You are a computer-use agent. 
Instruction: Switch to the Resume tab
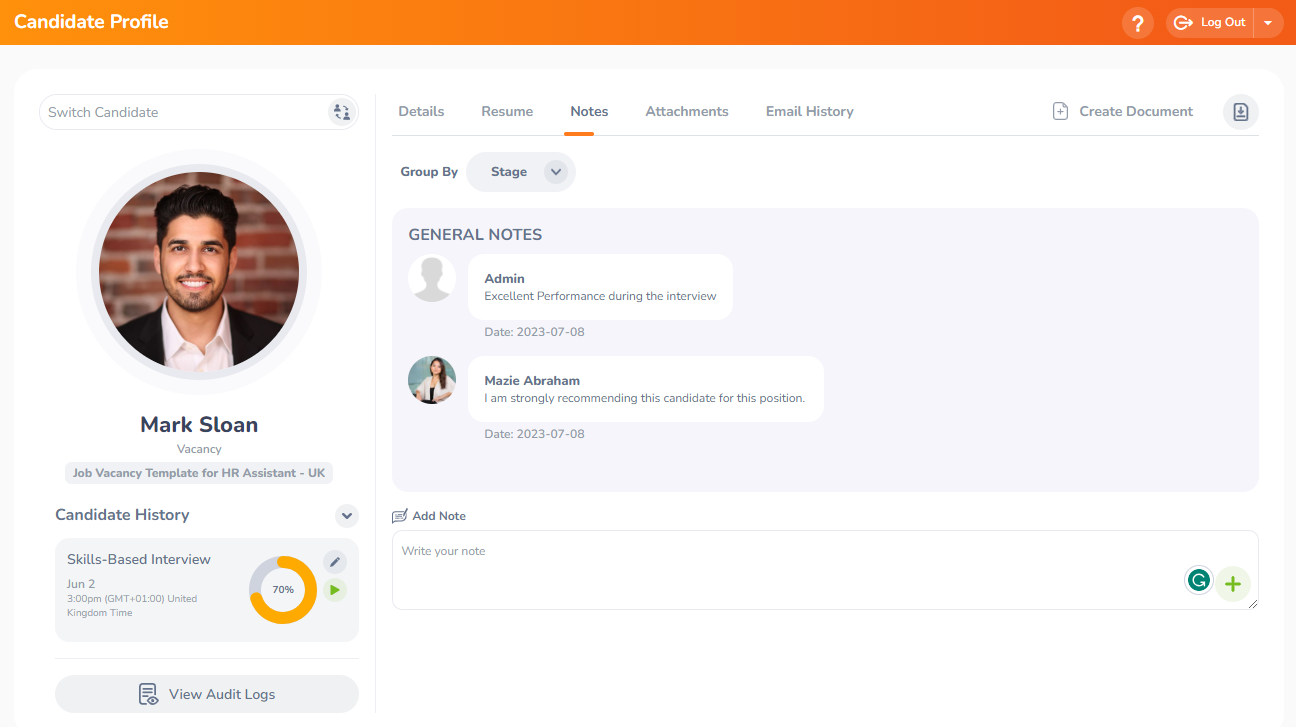point(507,111)
